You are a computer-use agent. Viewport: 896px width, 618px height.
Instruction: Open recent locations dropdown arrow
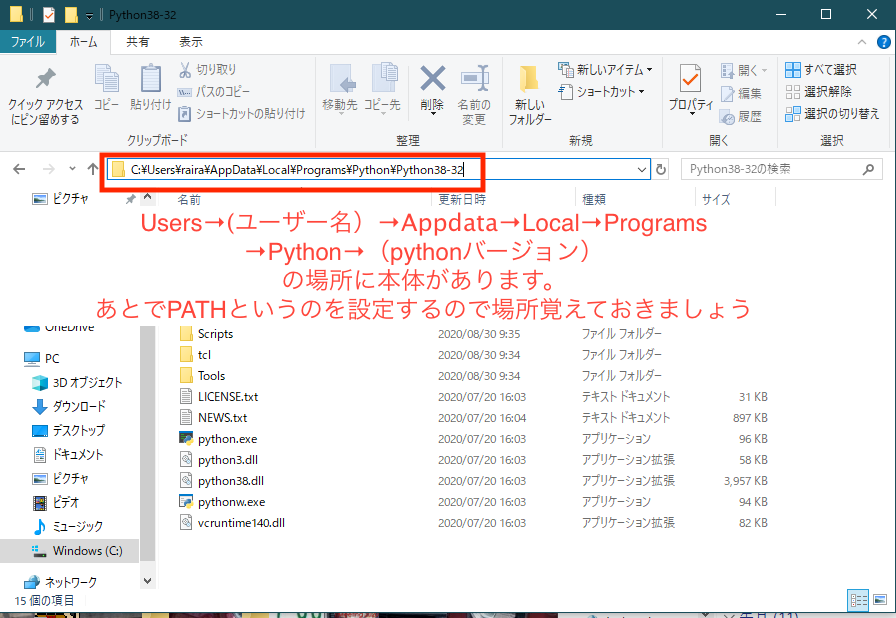pyautogui.click(x=72, y=168)
